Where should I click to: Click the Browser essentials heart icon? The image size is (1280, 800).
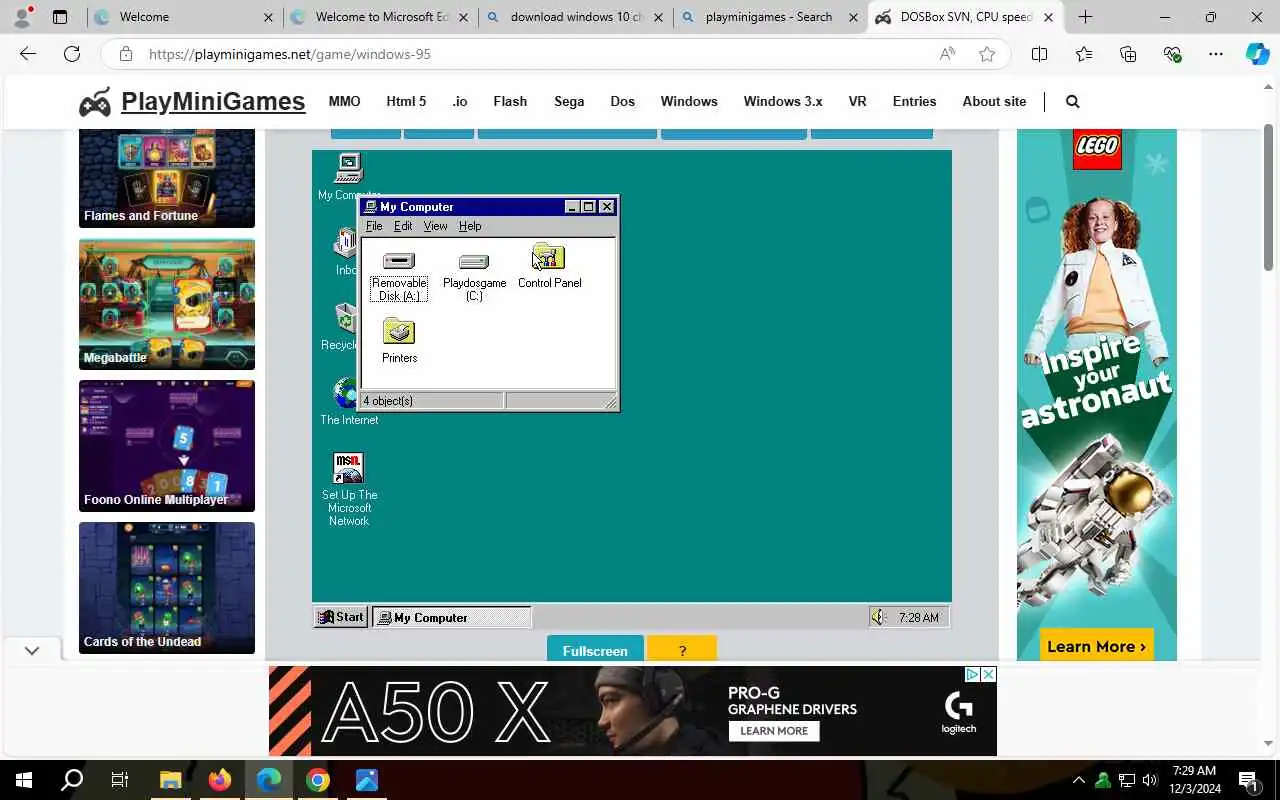[1172, 54]
